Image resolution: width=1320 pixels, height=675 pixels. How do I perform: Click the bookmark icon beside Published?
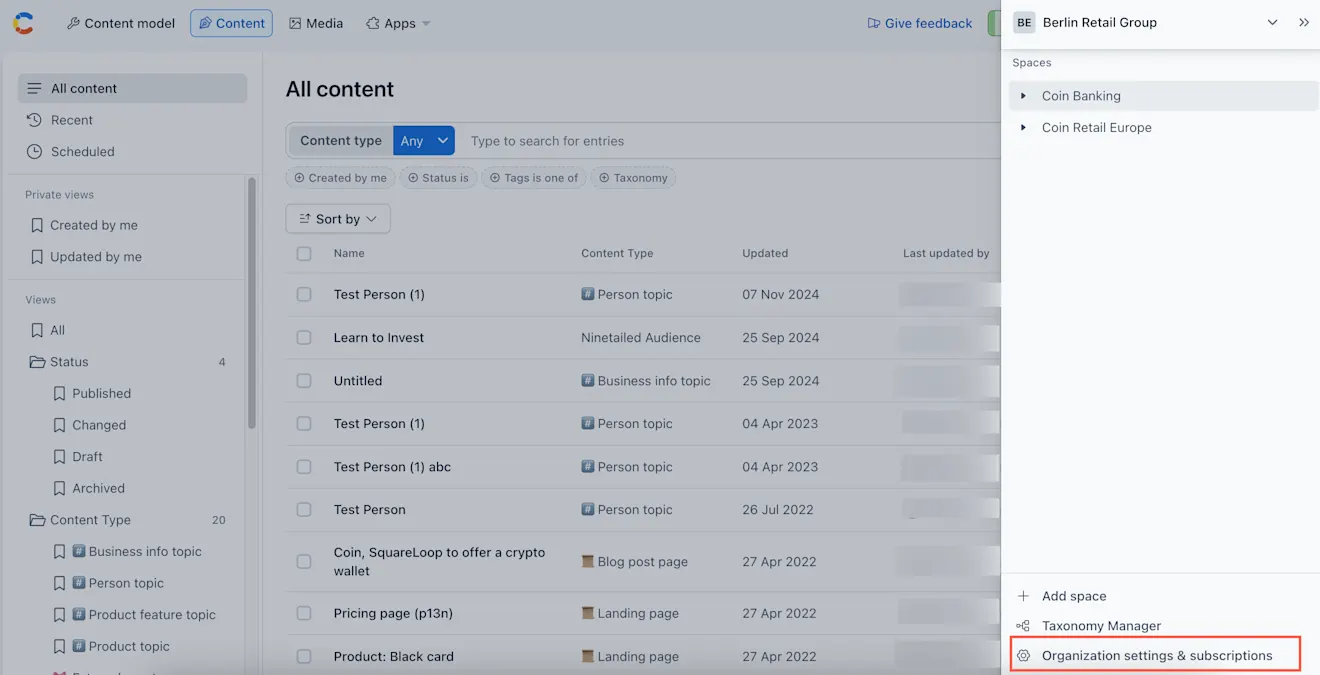[x=59, y=394]
